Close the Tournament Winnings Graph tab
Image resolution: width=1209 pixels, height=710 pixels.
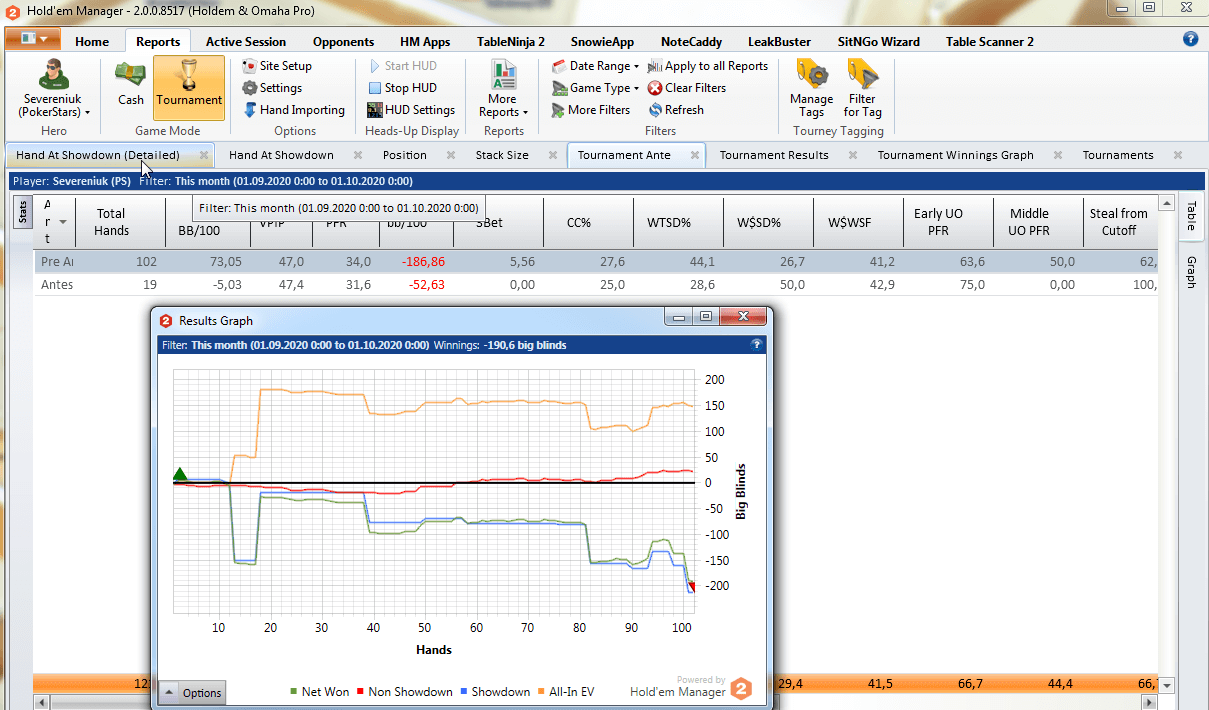pos(1058,155)
